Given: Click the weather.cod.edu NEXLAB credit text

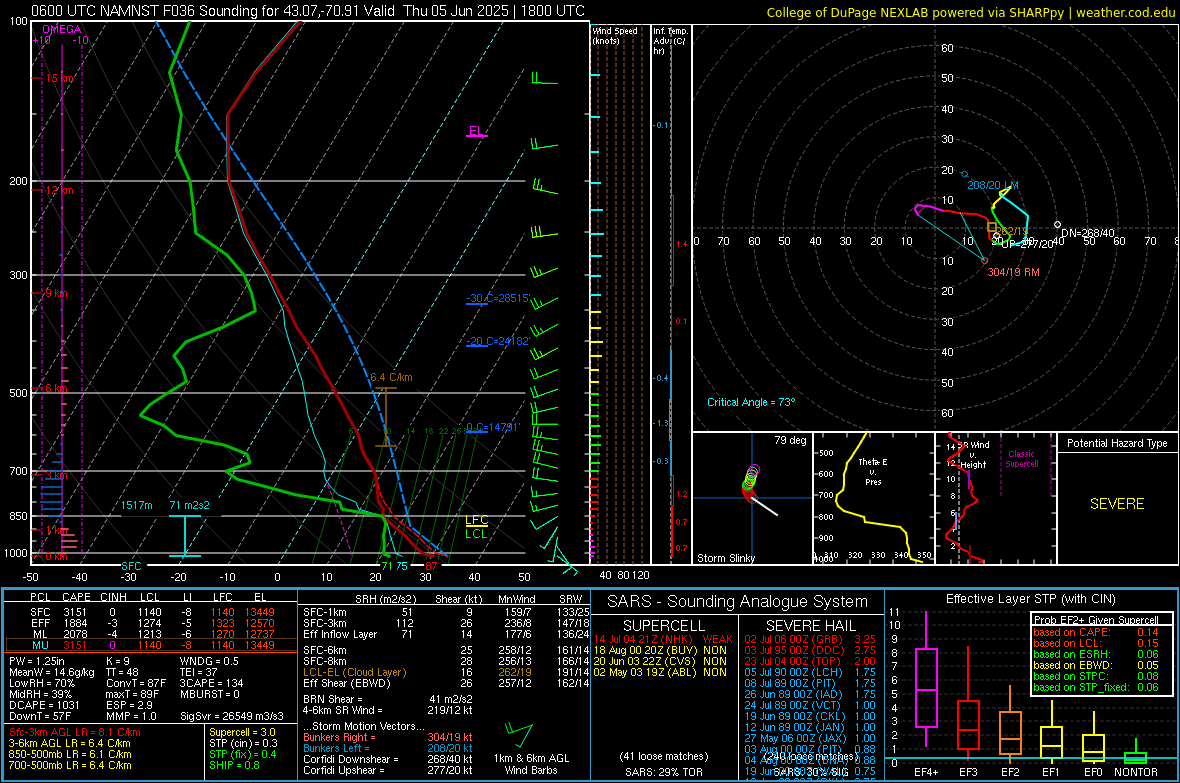Looking at the screenshot, I should [971, 12].
